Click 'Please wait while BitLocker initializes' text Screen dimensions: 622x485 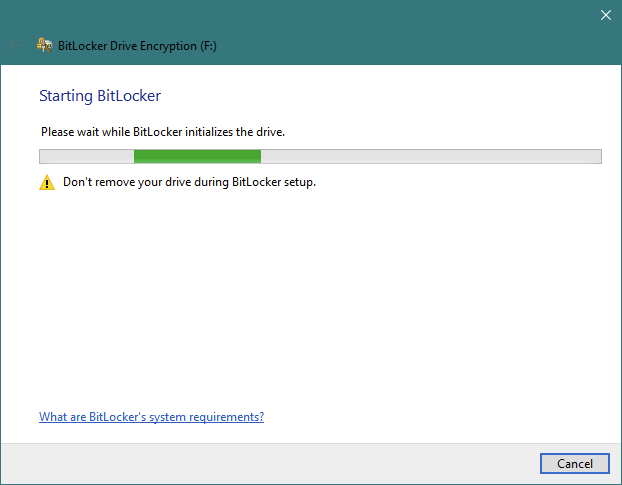[163, 132]
